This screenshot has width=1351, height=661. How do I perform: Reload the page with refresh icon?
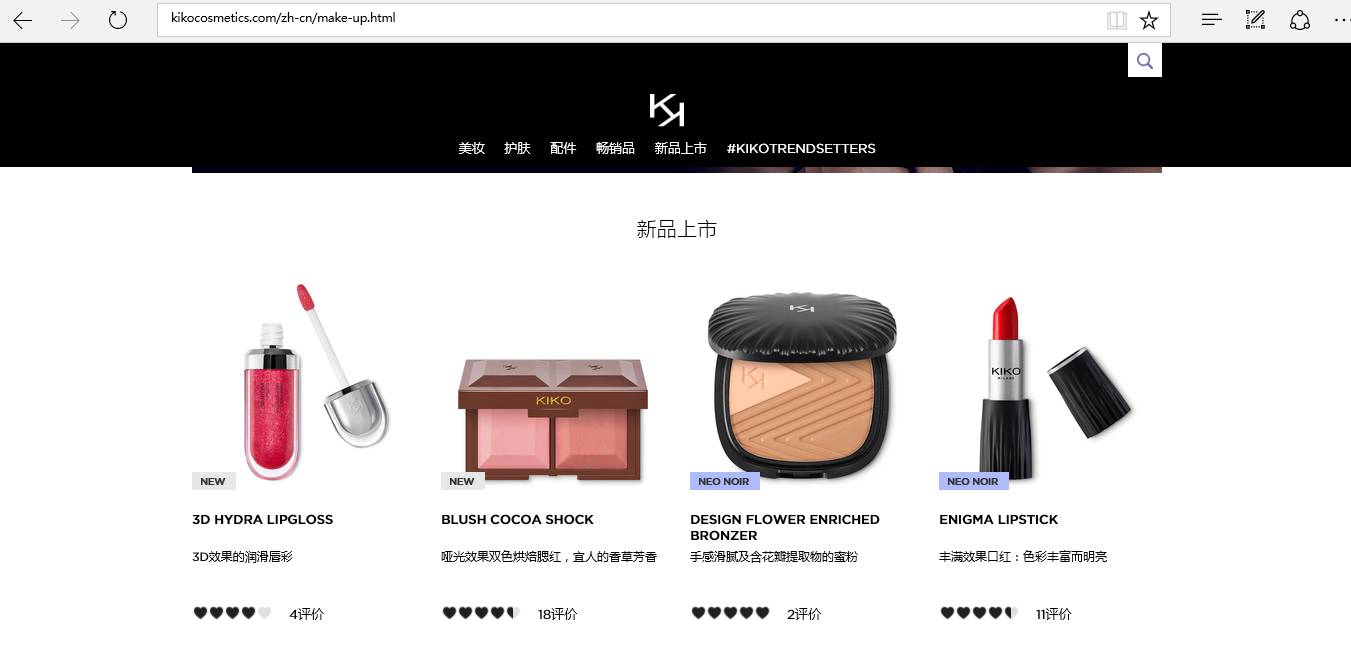click(118, 20)
